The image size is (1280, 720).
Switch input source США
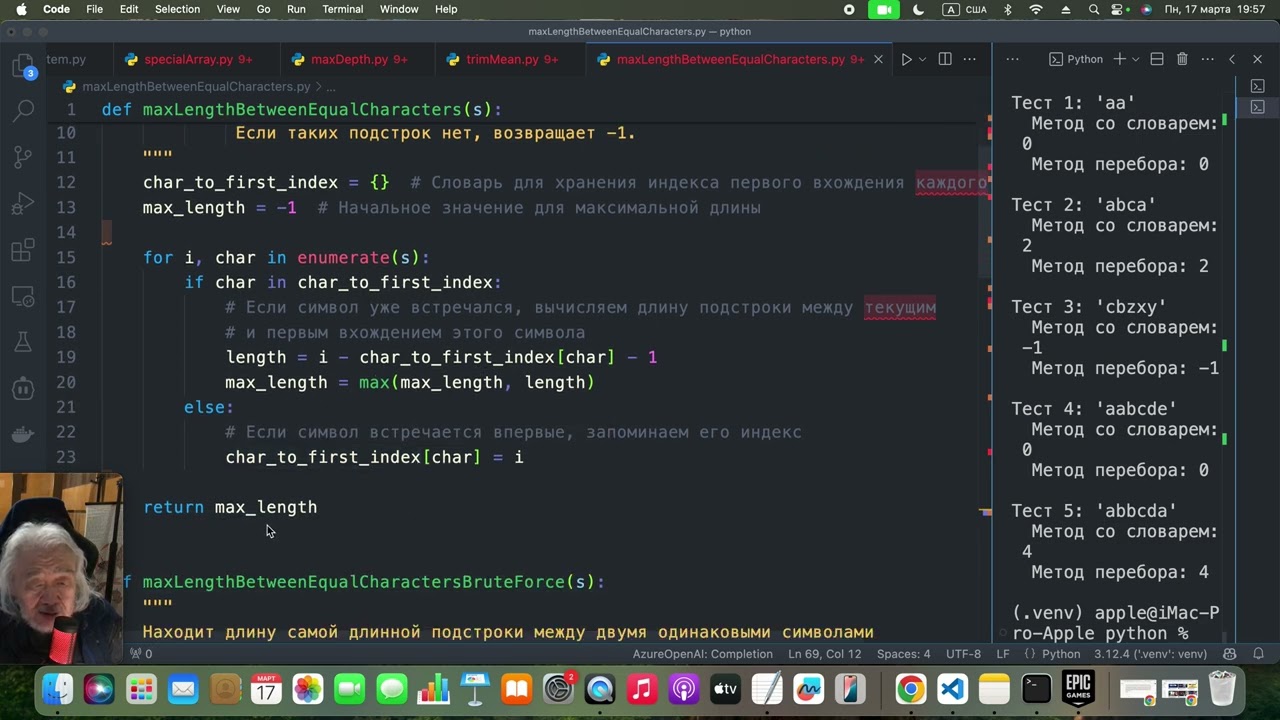(x=965, y=9)
